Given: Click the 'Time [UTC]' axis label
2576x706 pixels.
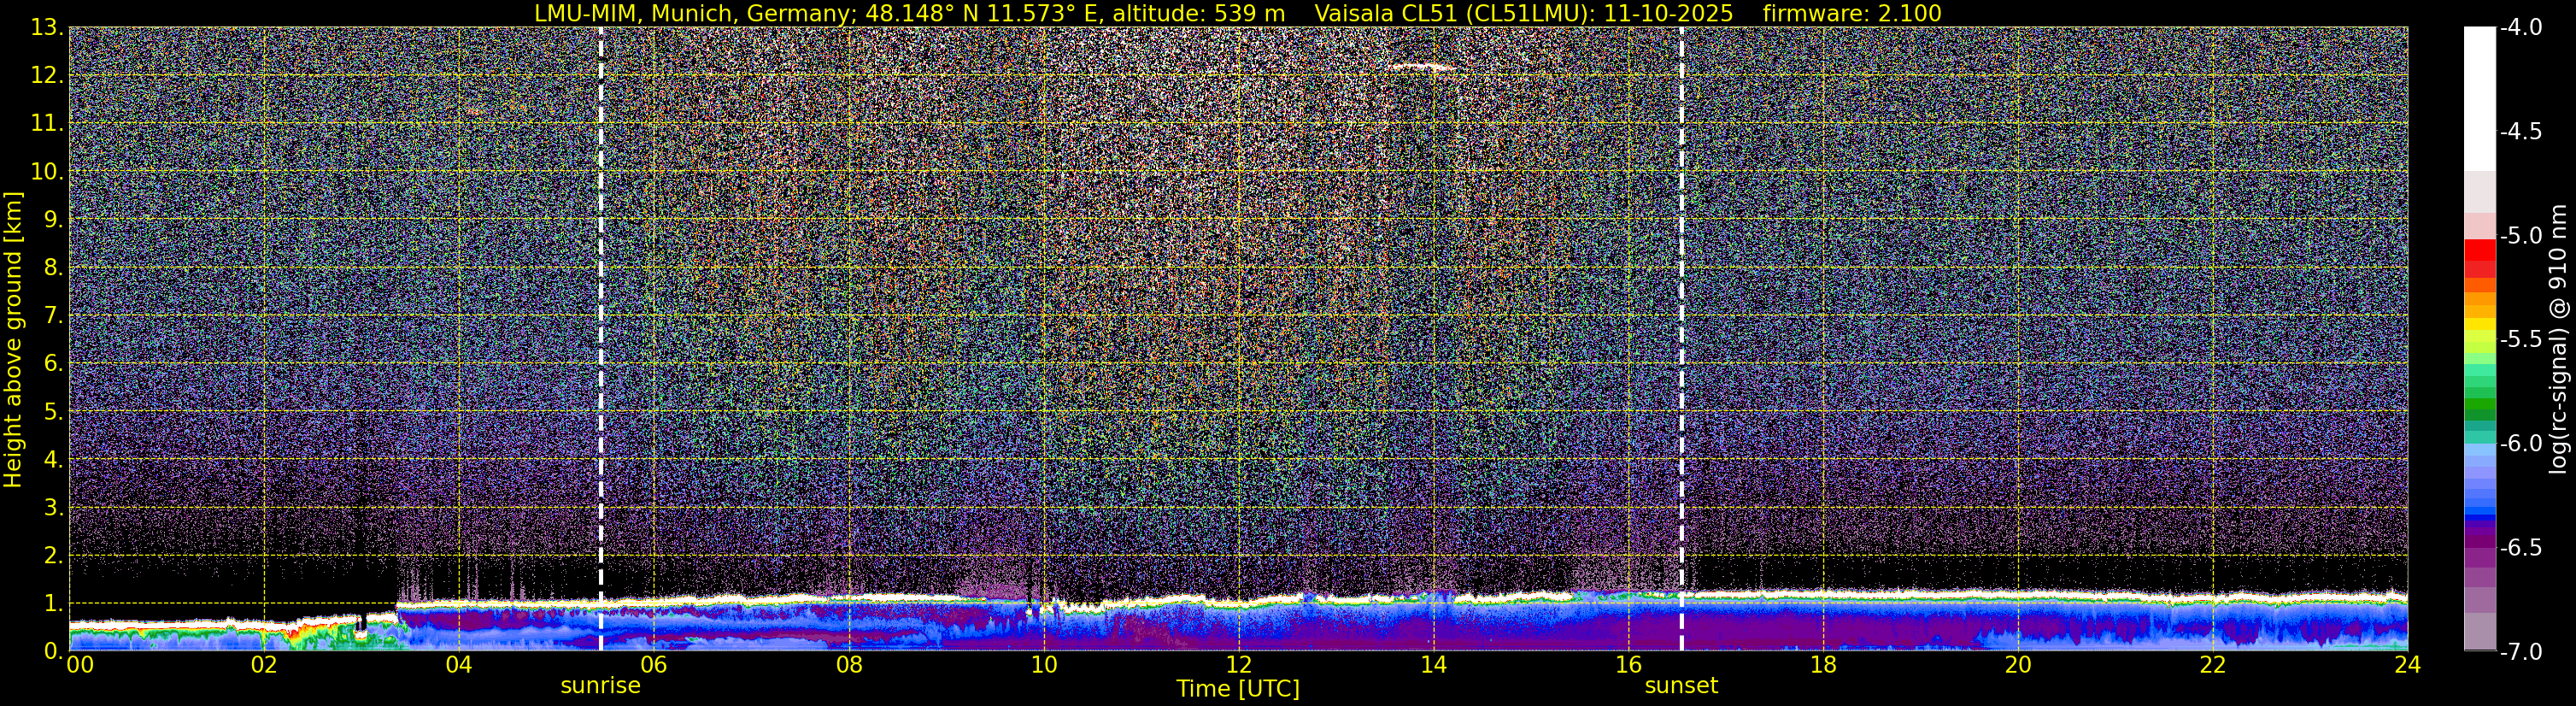Looking at the screenshot, I should point(1238,689).
